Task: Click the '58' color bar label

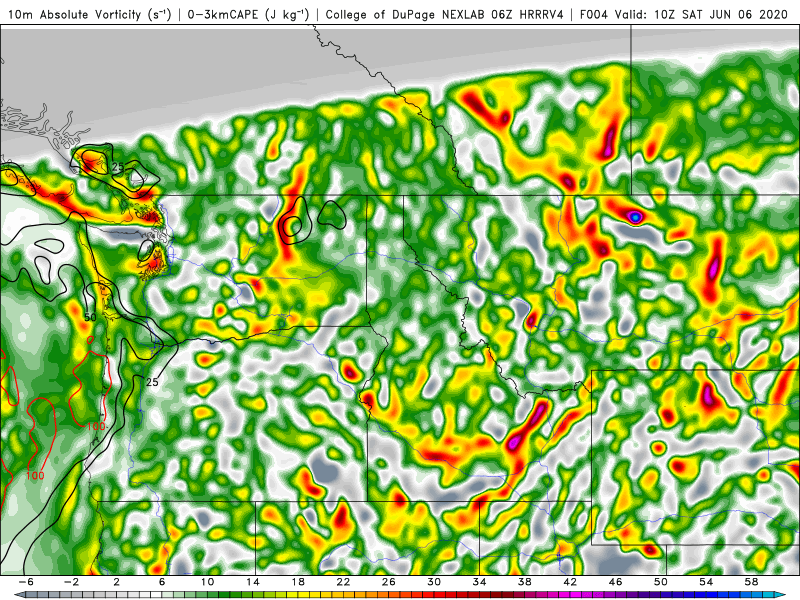Action: 751,582
